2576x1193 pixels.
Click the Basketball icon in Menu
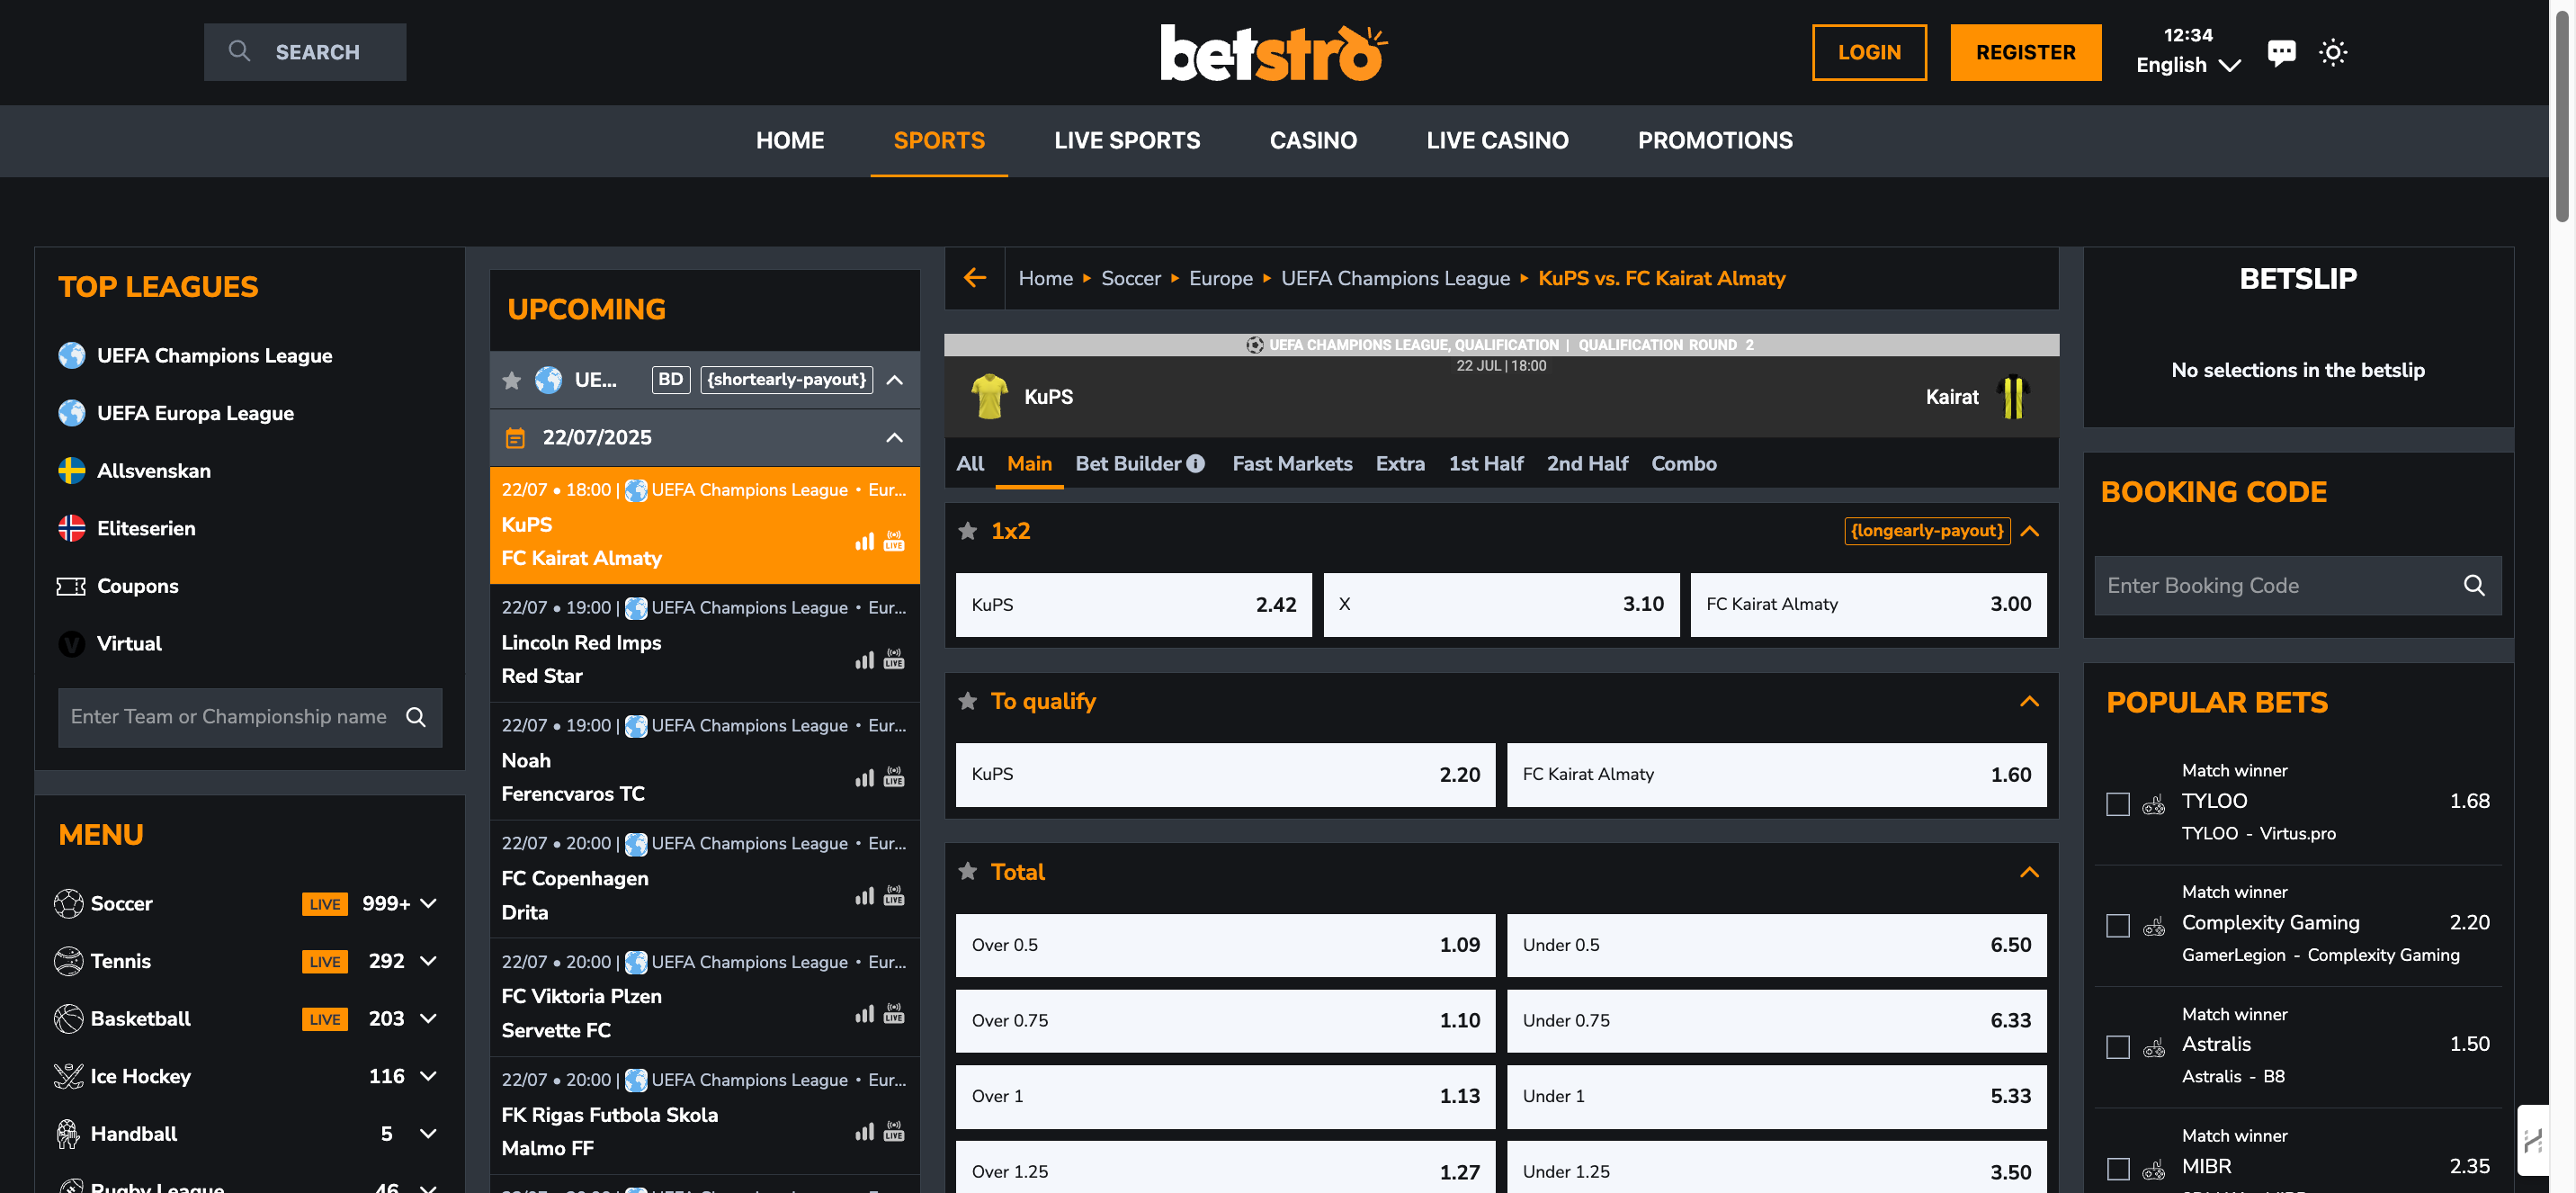[68, 1018]
